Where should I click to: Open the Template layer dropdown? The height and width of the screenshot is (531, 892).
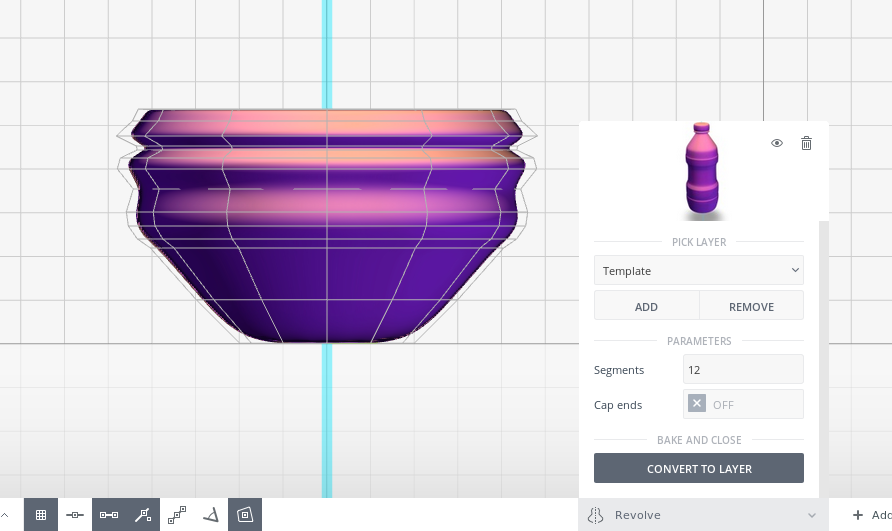tap(699, 270)
